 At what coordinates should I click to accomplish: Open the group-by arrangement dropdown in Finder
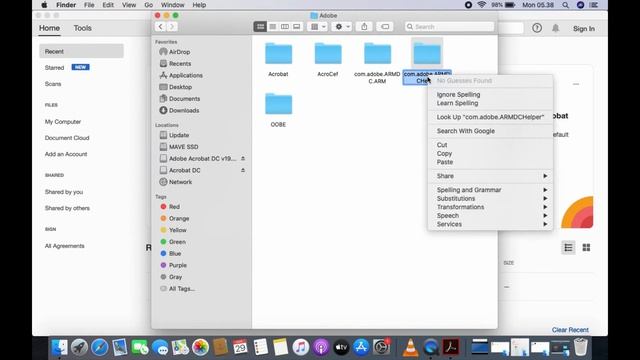coord(318,27)
